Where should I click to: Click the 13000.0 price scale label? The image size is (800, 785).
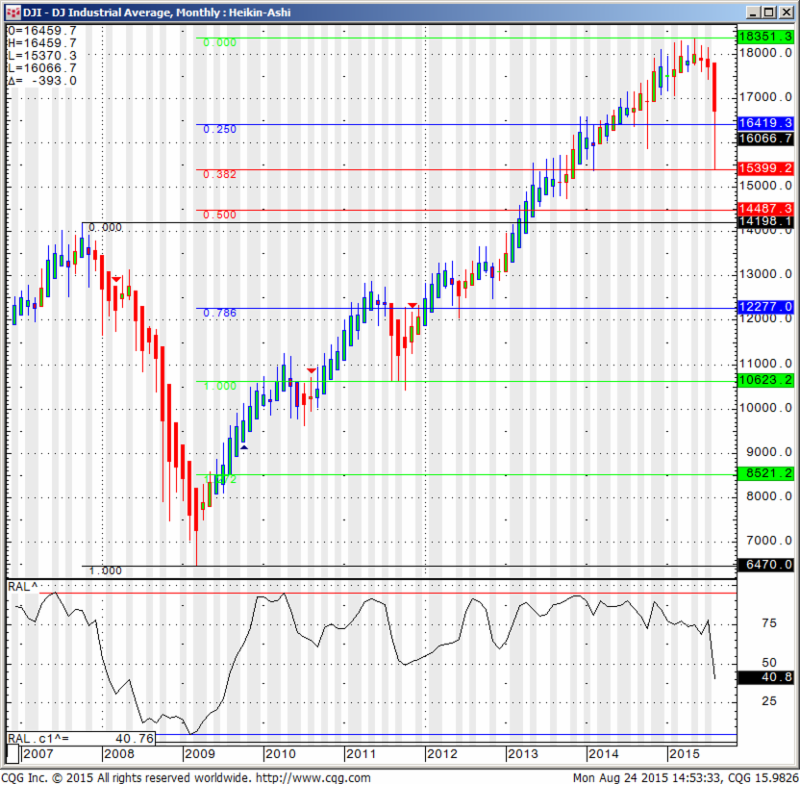click(766, 274)
